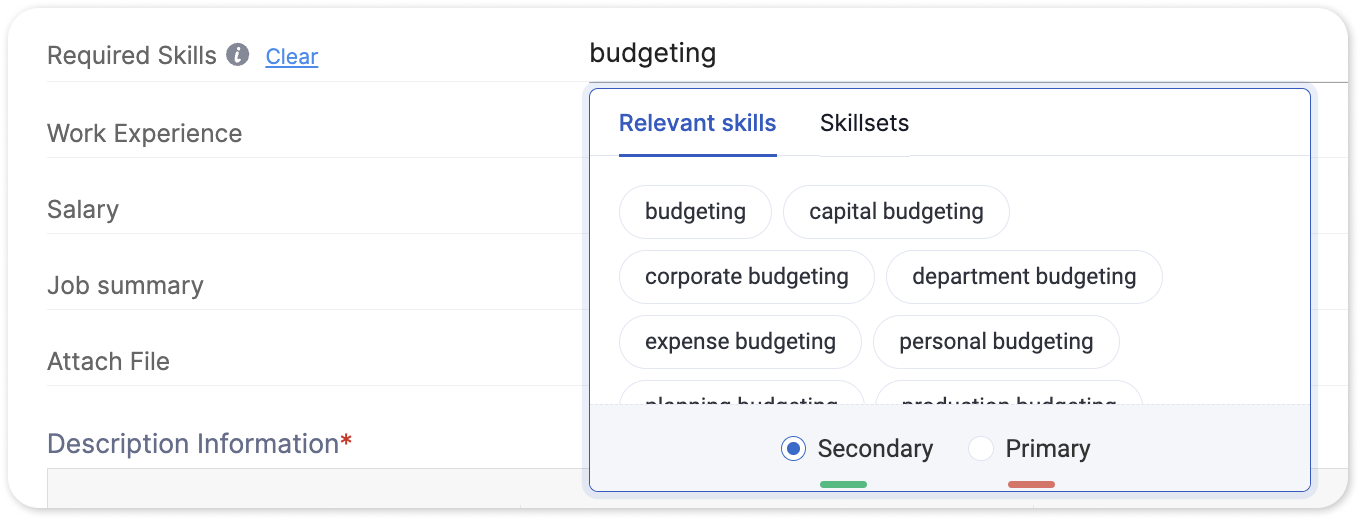The image size is (1360, 520).
Task: Add the budgeting skill chip
Action: click(695, 212)
